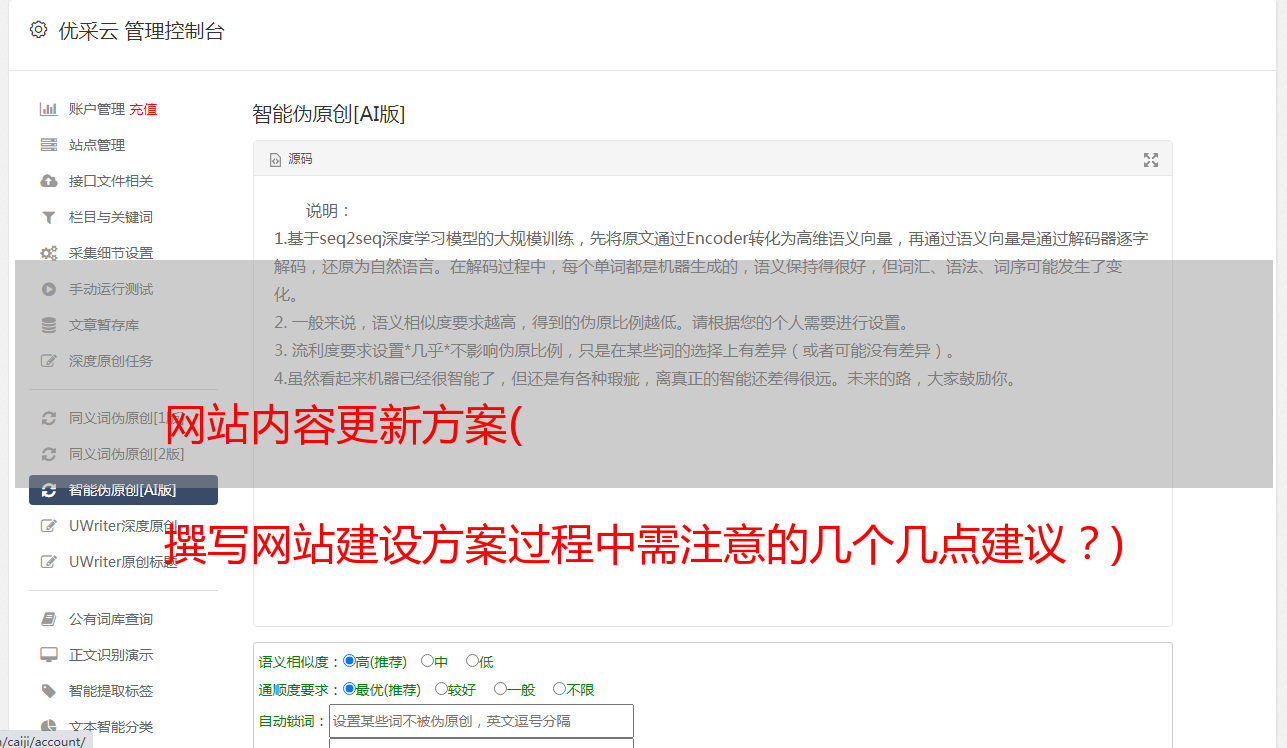Switch the editor to 源码 source view

291,159
